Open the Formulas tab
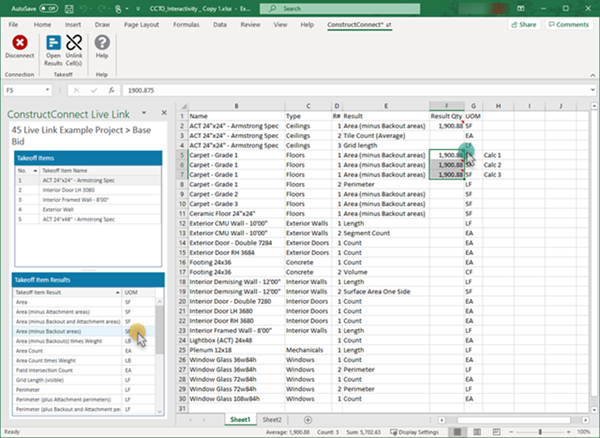 pyautogui.click(x=186, y=25)
